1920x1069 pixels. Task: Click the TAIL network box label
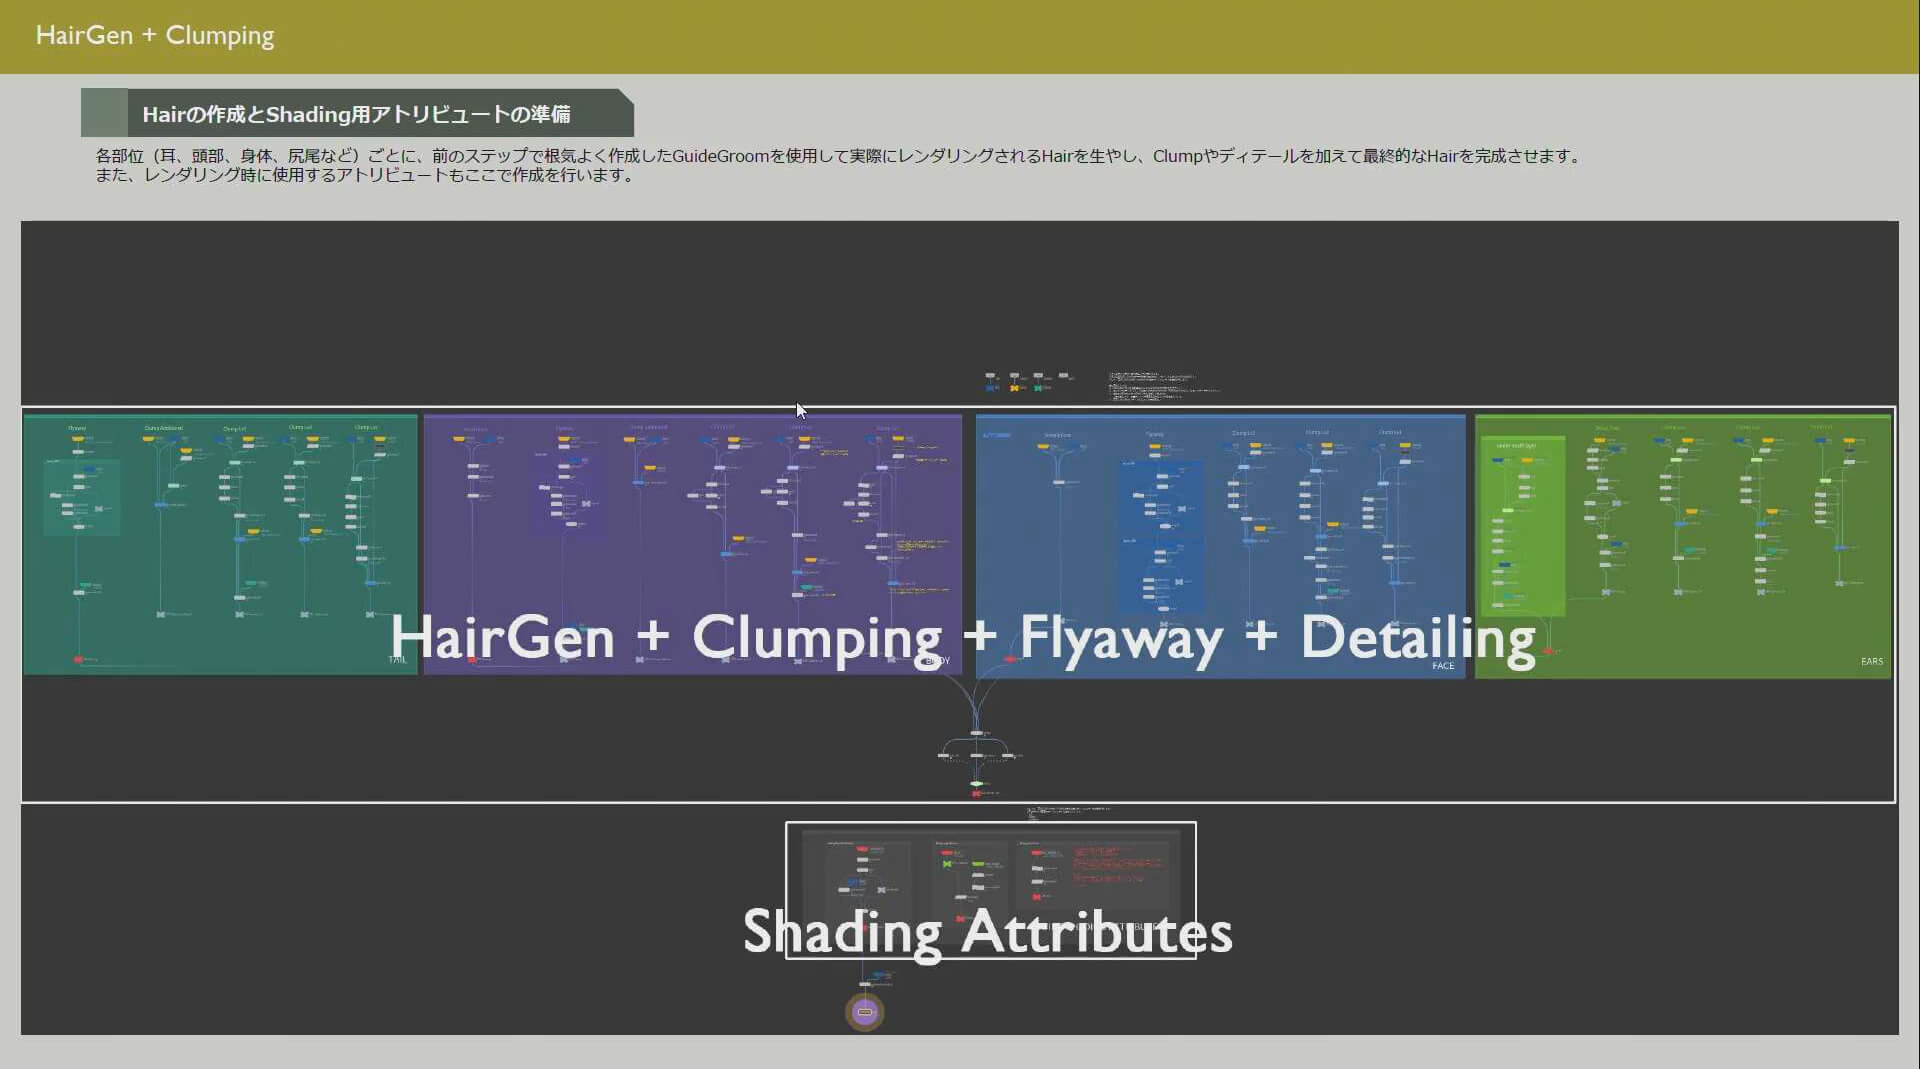click(x=397, y=660)
